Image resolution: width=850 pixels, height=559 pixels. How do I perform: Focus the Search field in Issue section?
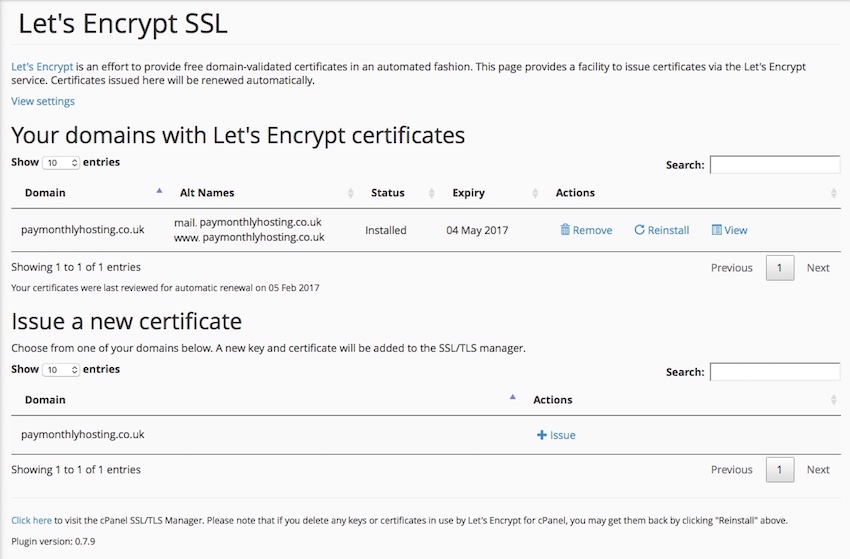[x=775, y=372]
